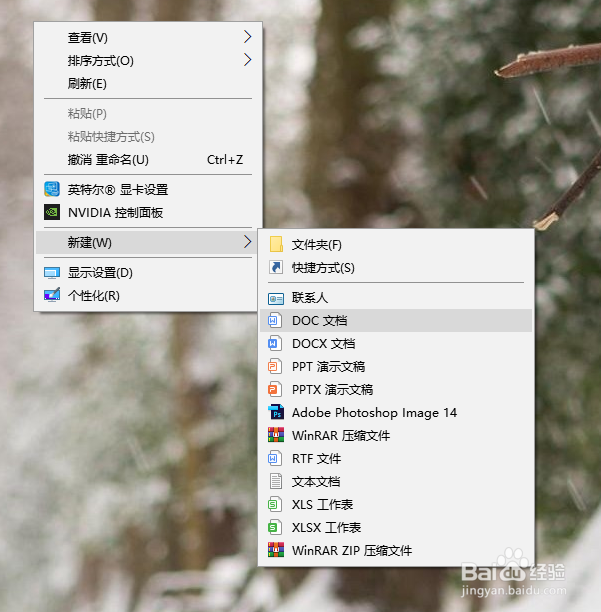
Task: Click the contact card icon beside 联系人
Action: pyautogui.click(x=276, y=299)
